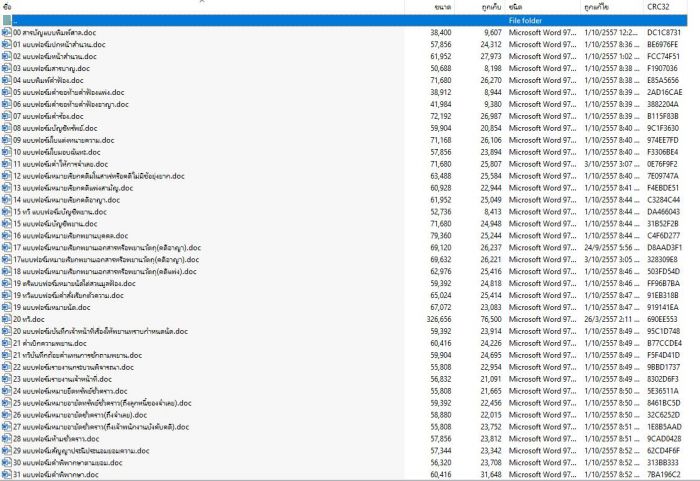Viewport: 700px width, 481px height.
Task: Click the document icon of file 08
Action: click(7, 128)
